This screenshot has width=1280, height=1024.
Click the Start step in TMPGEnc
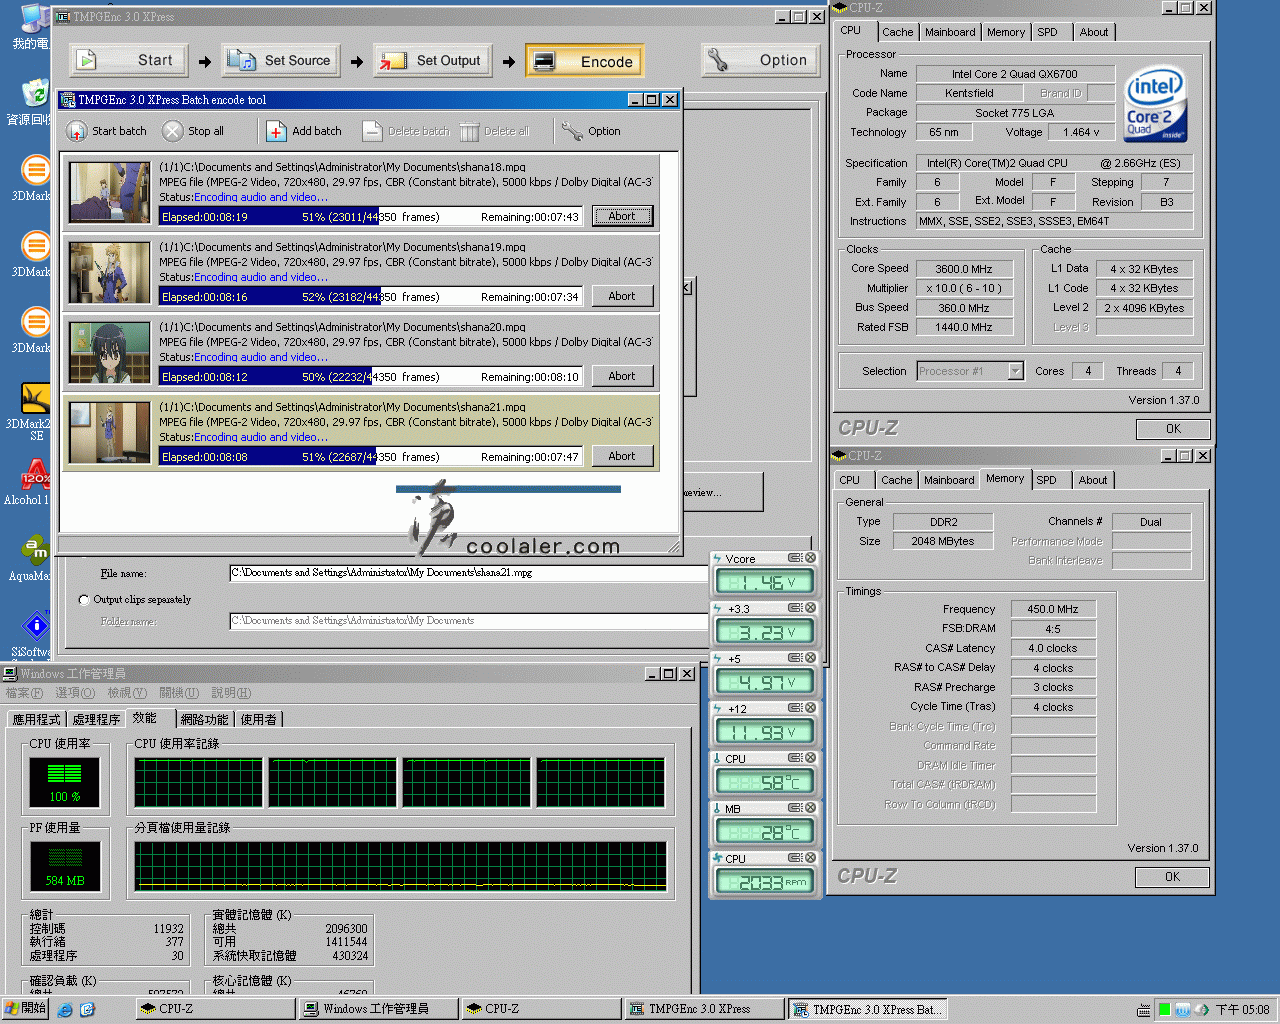[x=130, y=60]
